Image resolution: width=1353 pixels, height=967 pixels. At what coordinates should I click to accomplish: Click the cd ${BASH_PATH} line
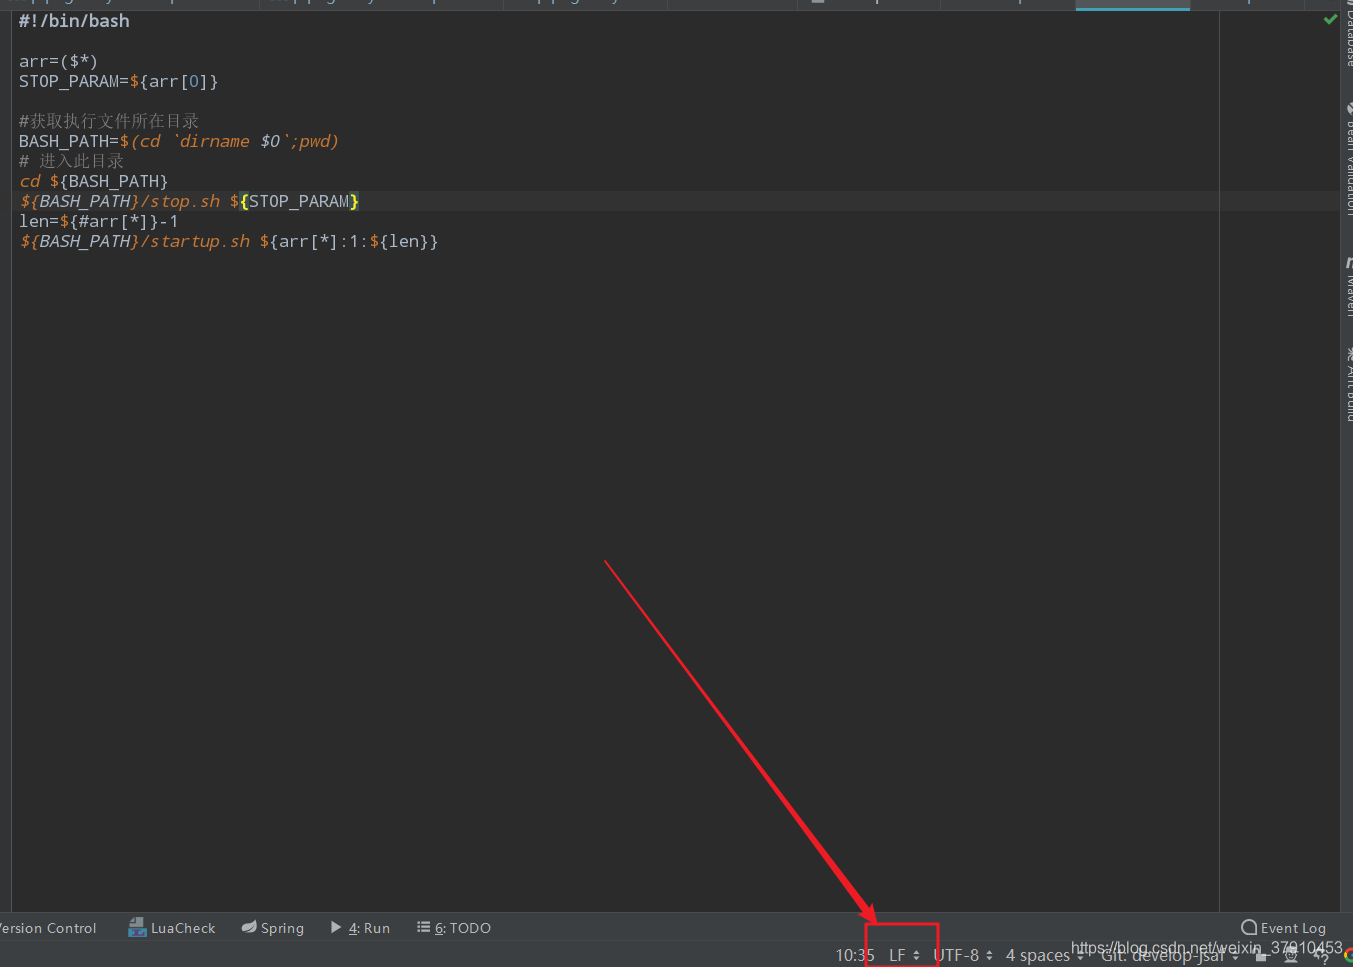pos(94,181)
